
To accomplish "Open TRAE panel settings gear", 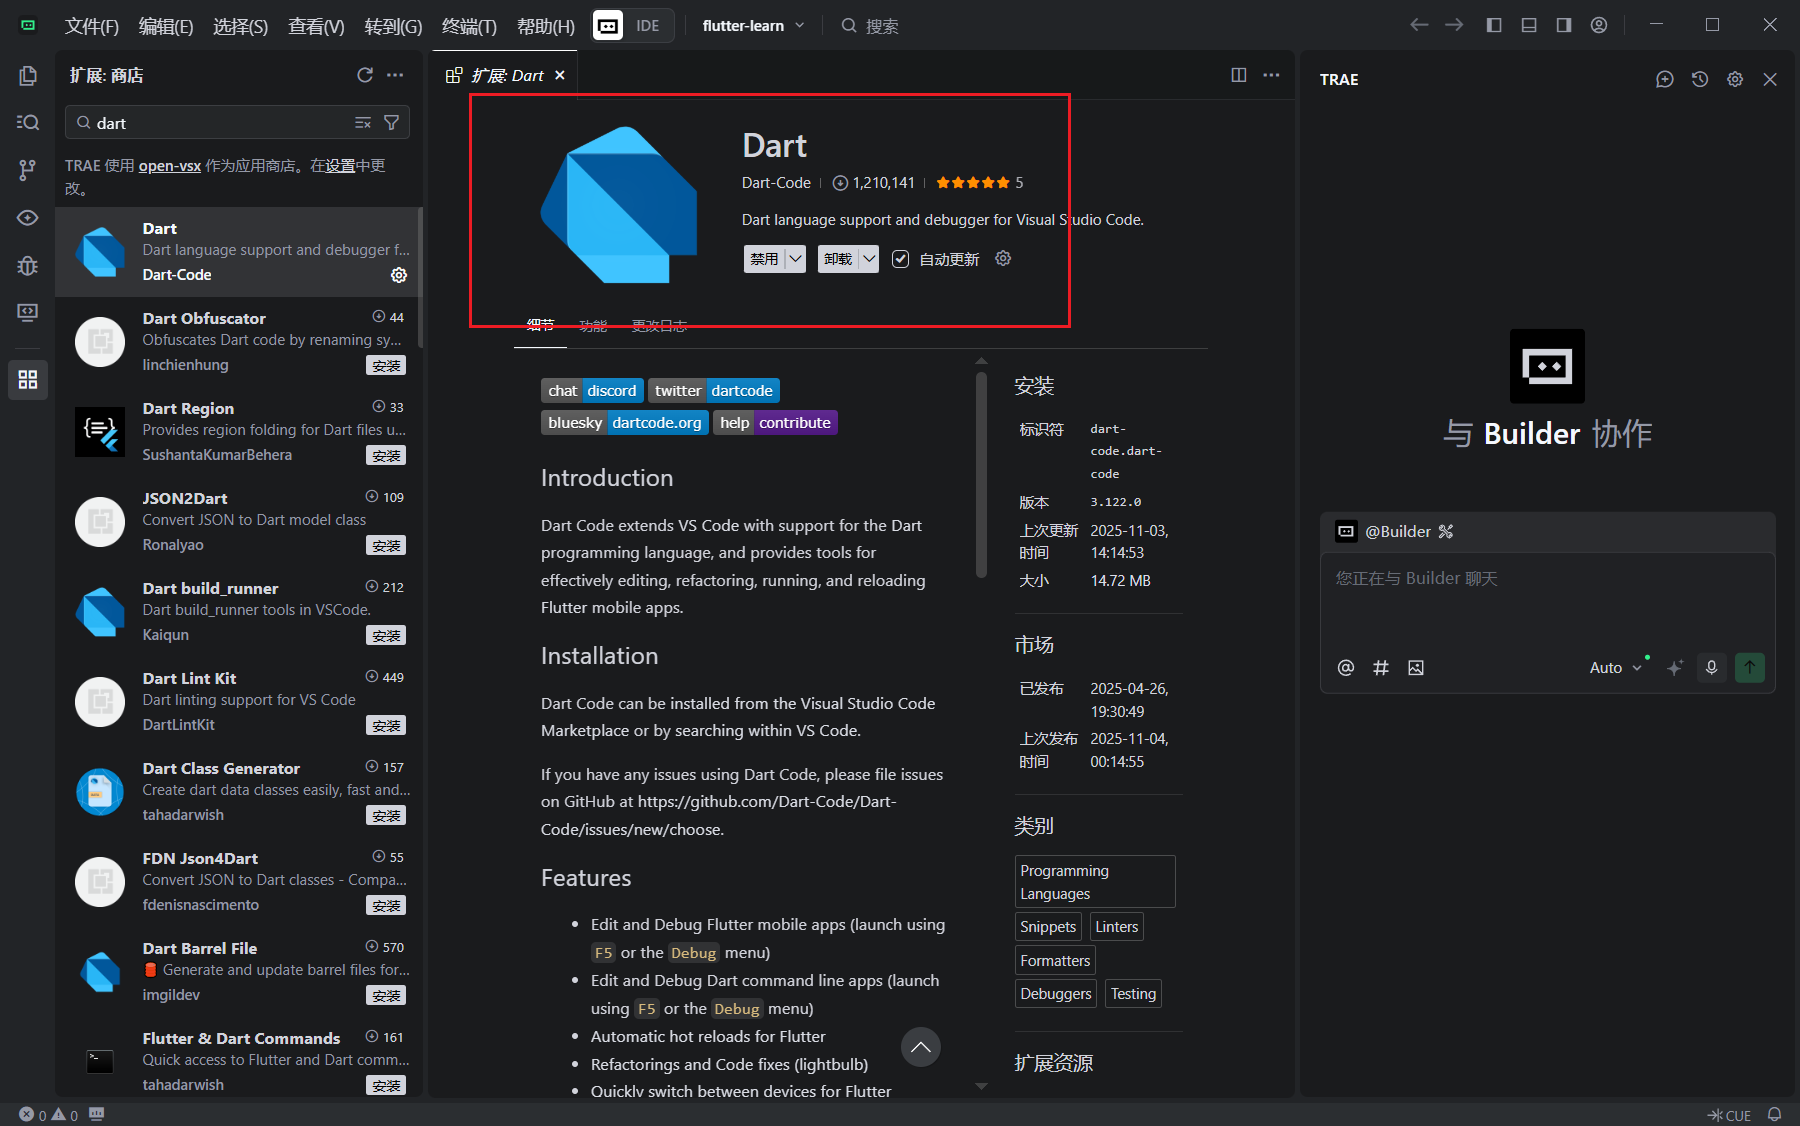I will click(1735, 79).
